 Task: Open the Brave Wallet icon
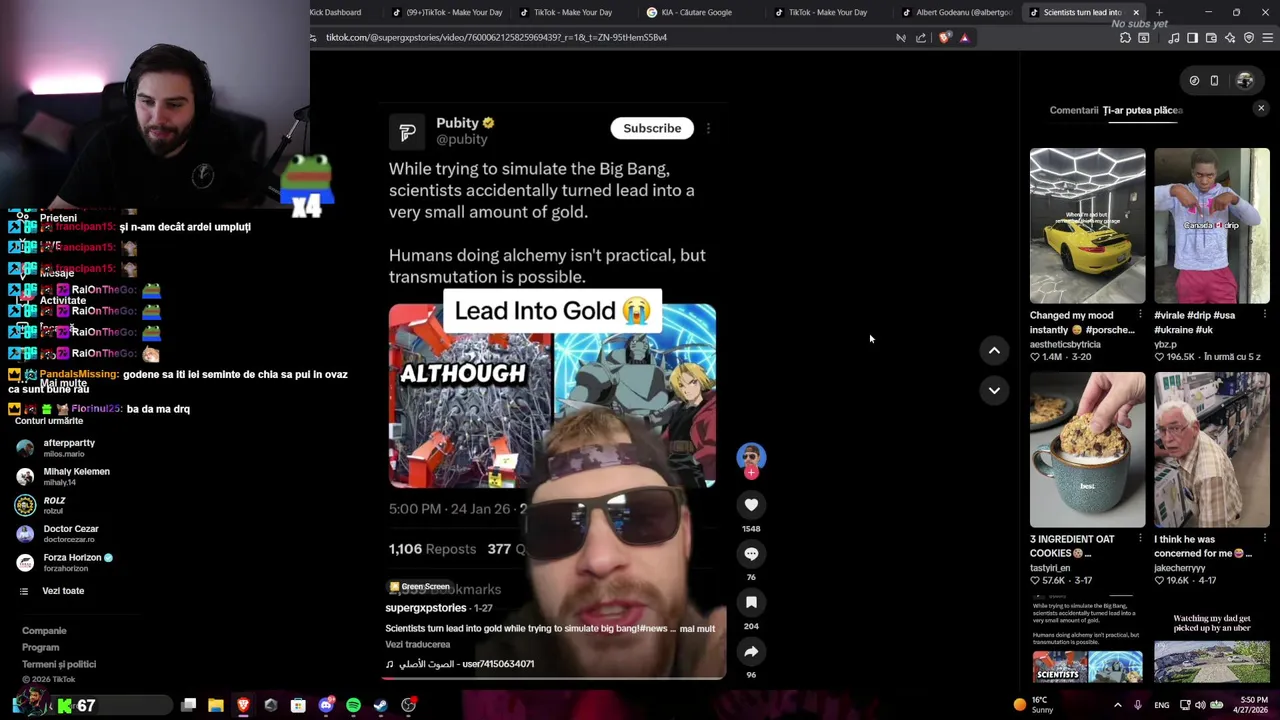click(x=1211, y=38)
